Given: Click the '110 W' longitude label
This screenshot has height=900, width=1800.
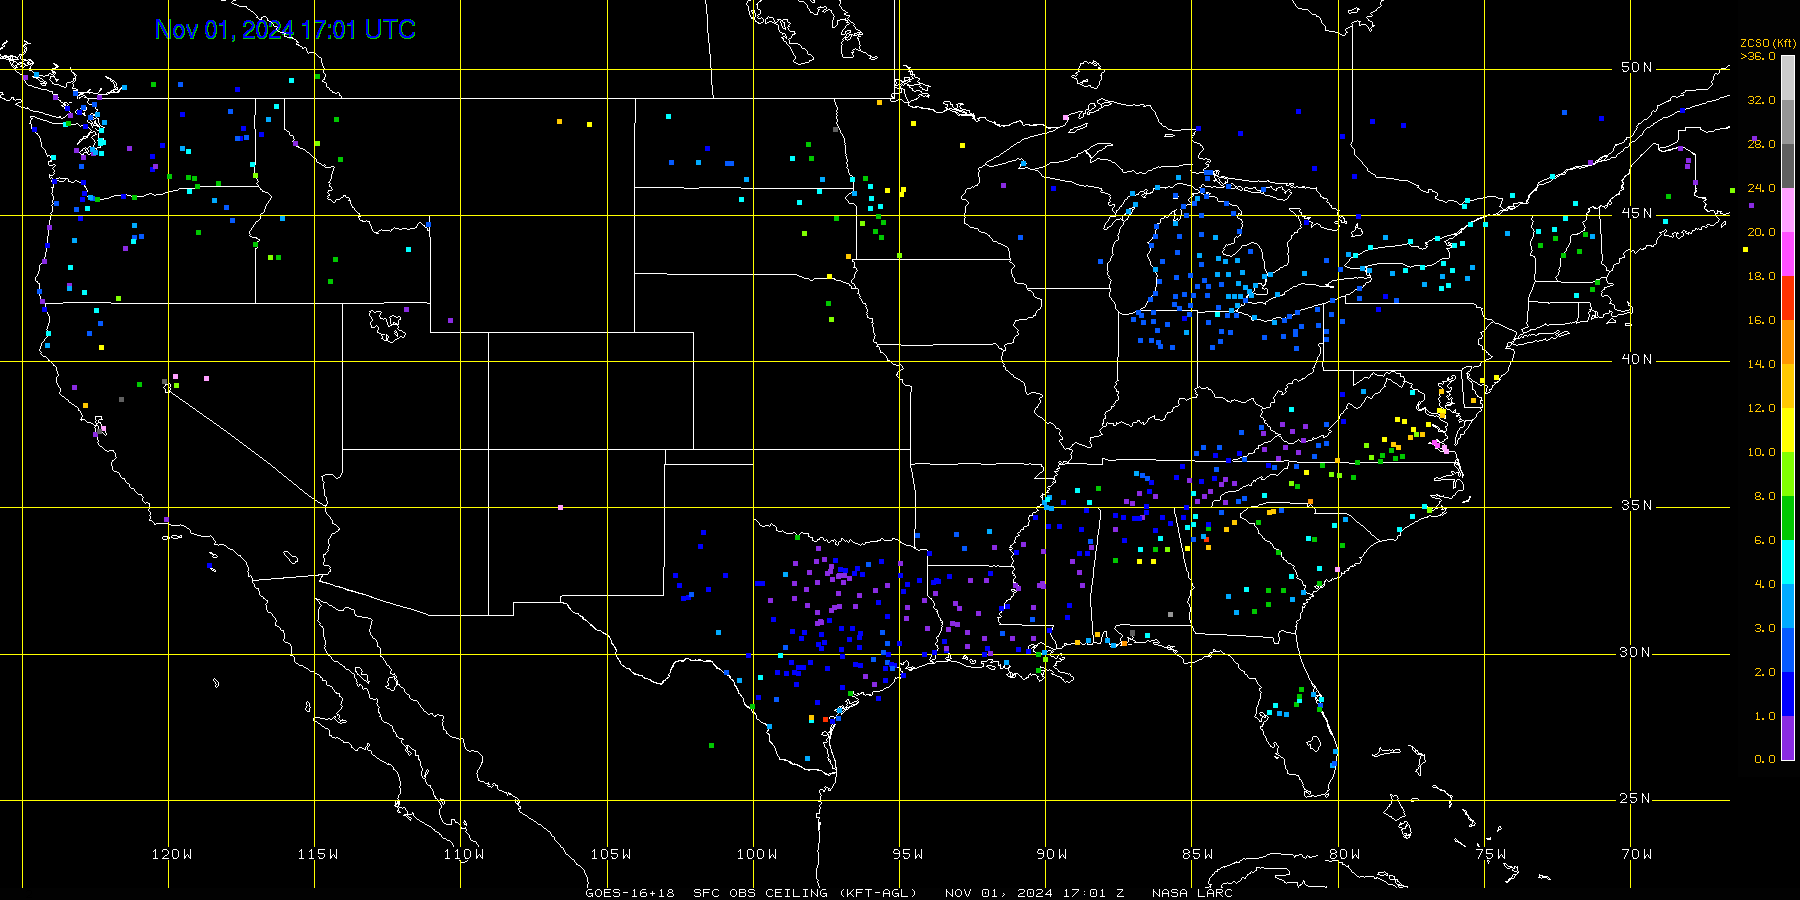Looking at the screenshot, I should click(464, 854).
